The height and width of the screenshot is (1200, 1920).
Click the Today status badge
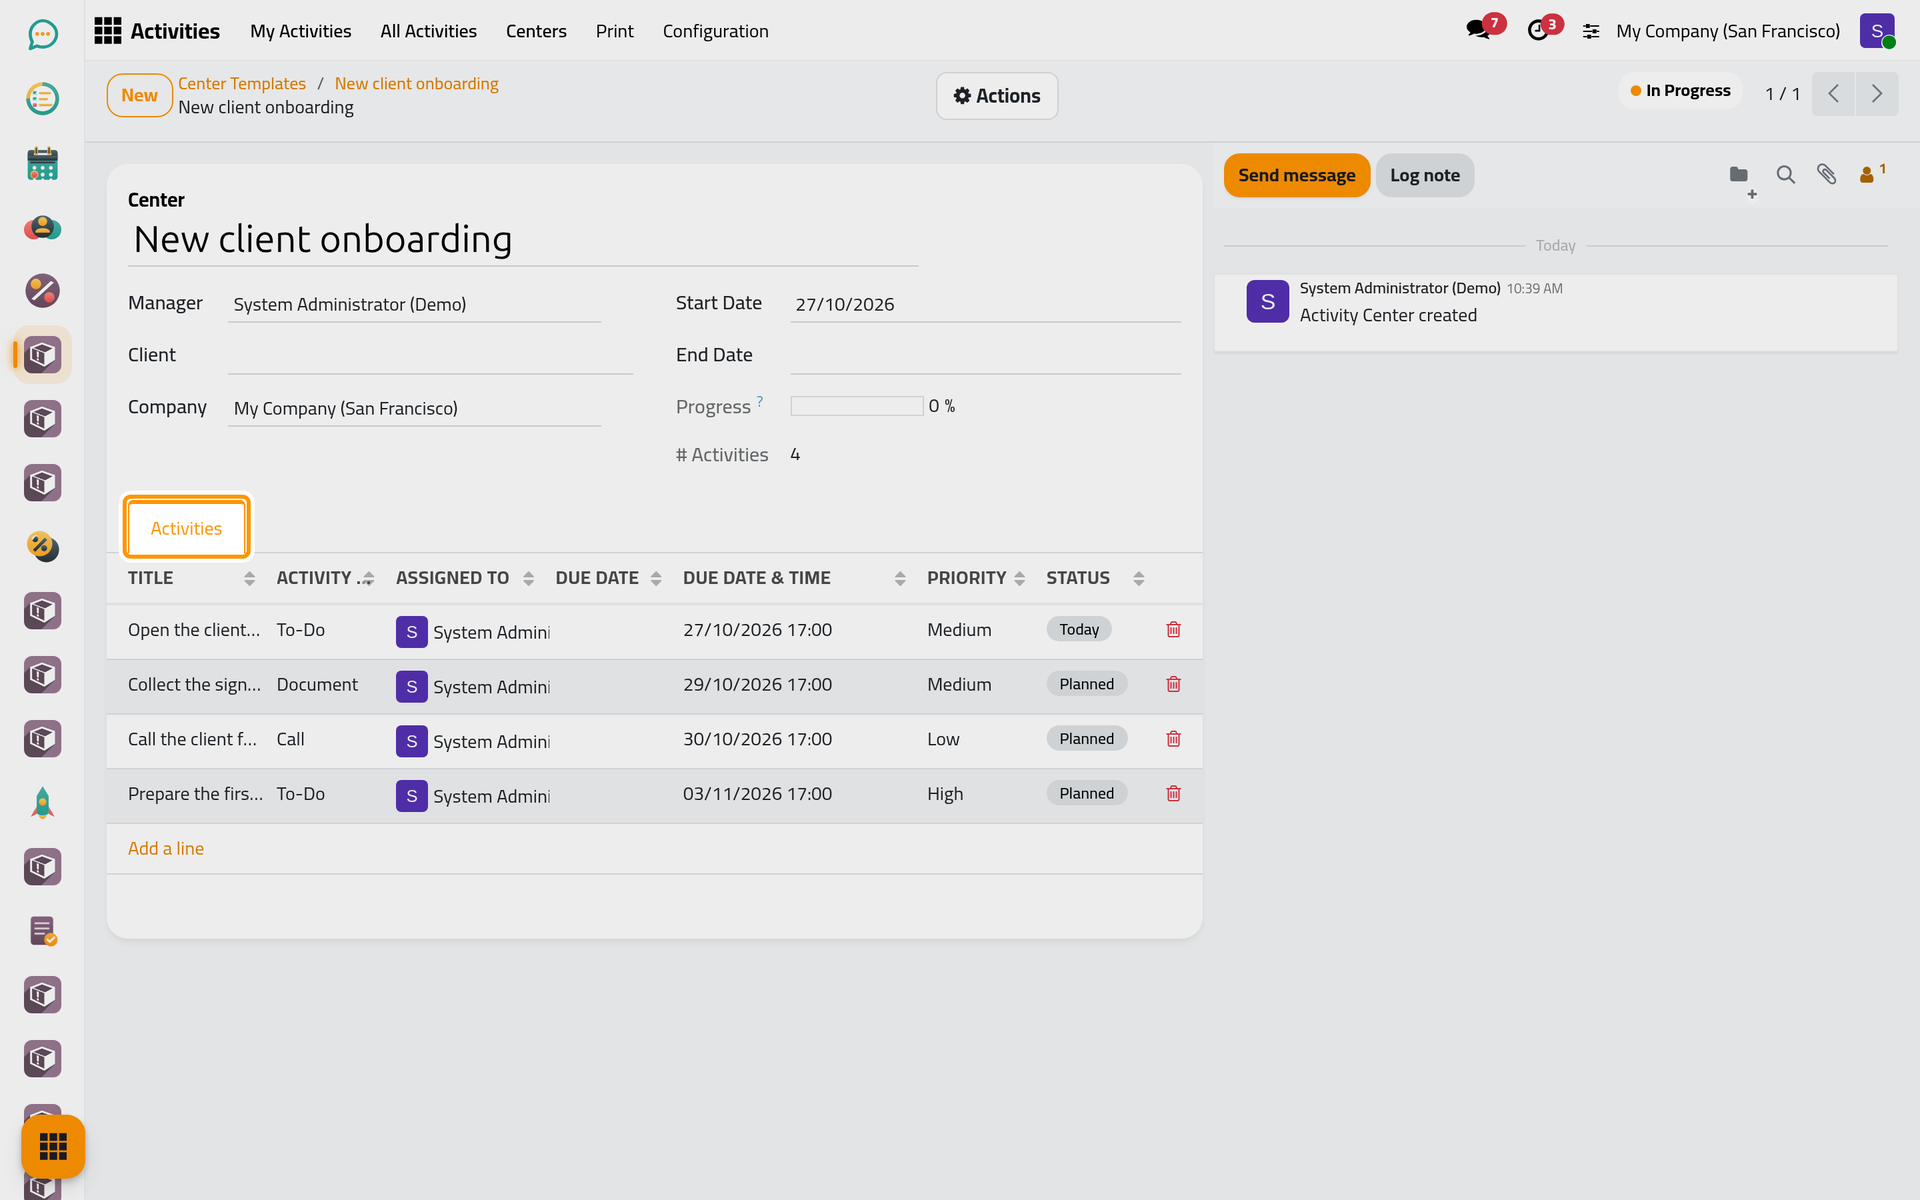[x=1079, y=629]
